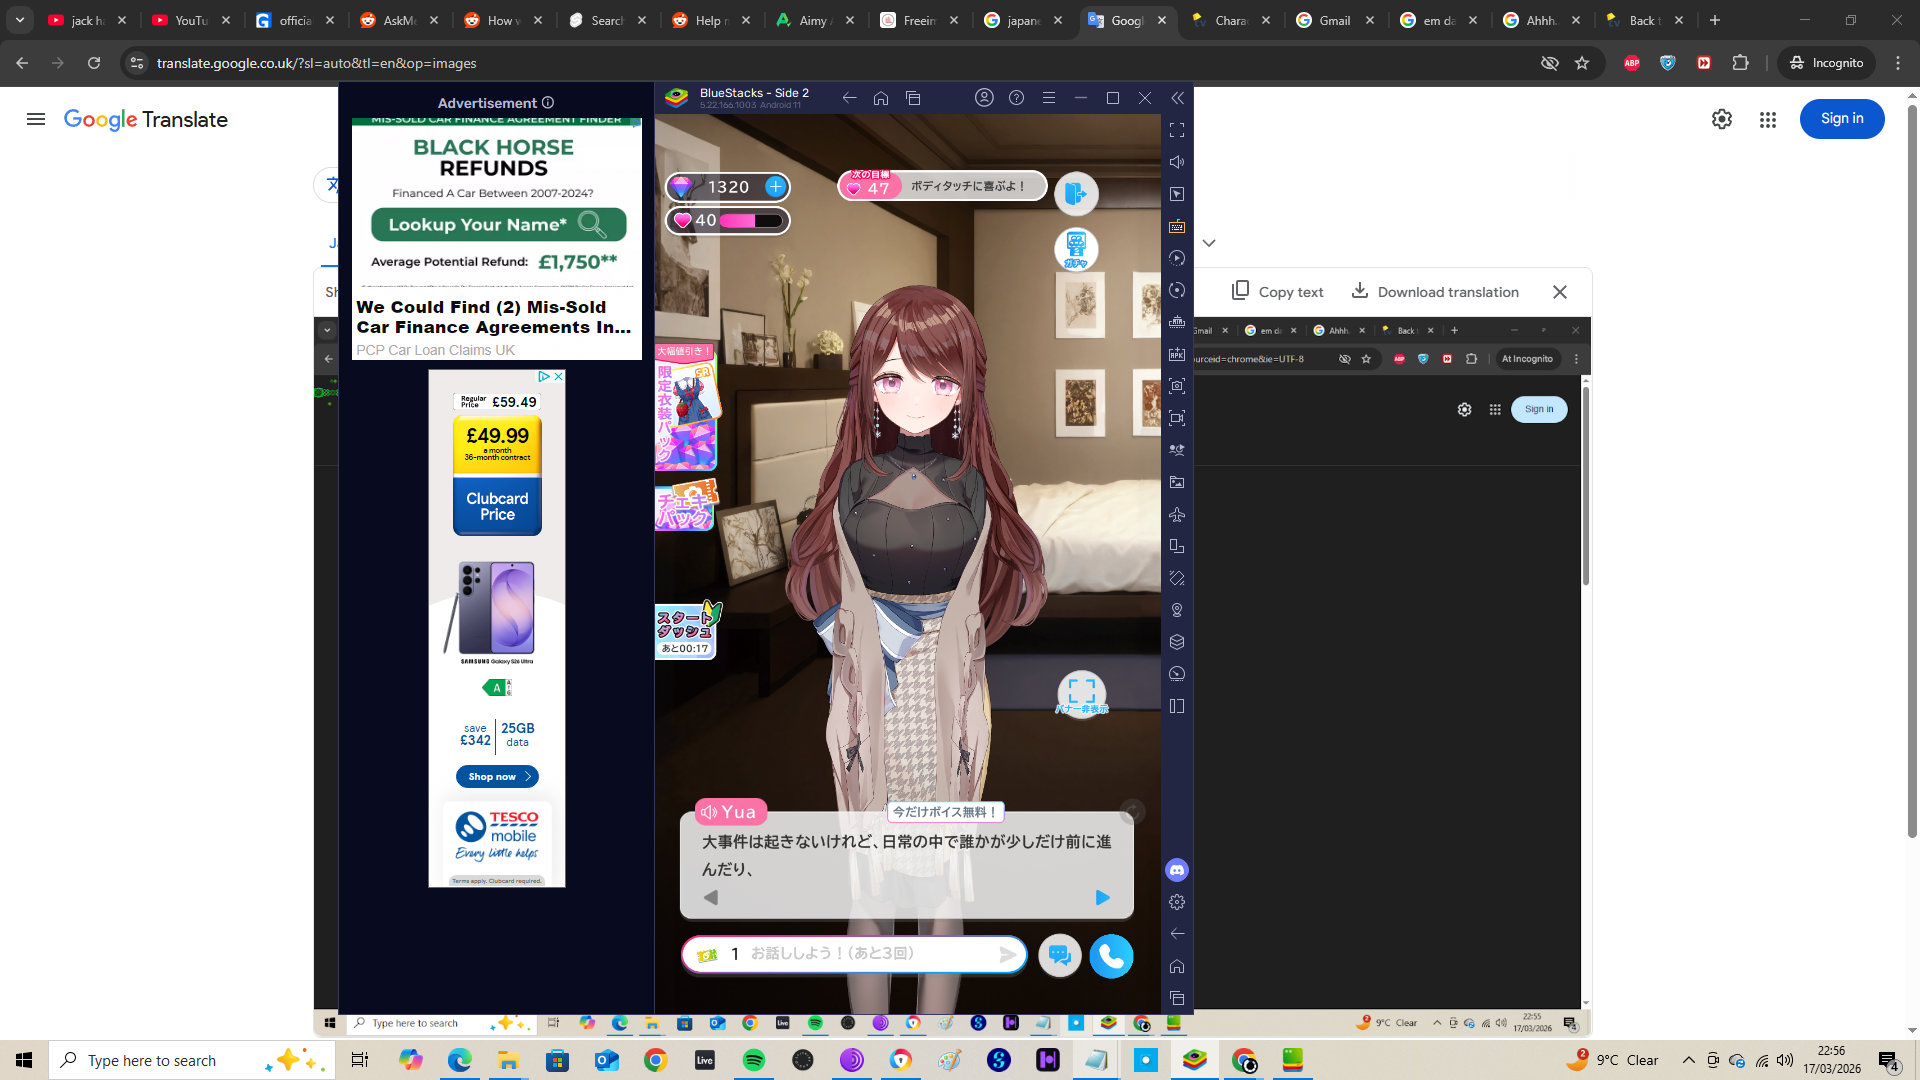1920x1080 pixels.
Task: Open the limited costume pack banner
Action: click(686, 408)
